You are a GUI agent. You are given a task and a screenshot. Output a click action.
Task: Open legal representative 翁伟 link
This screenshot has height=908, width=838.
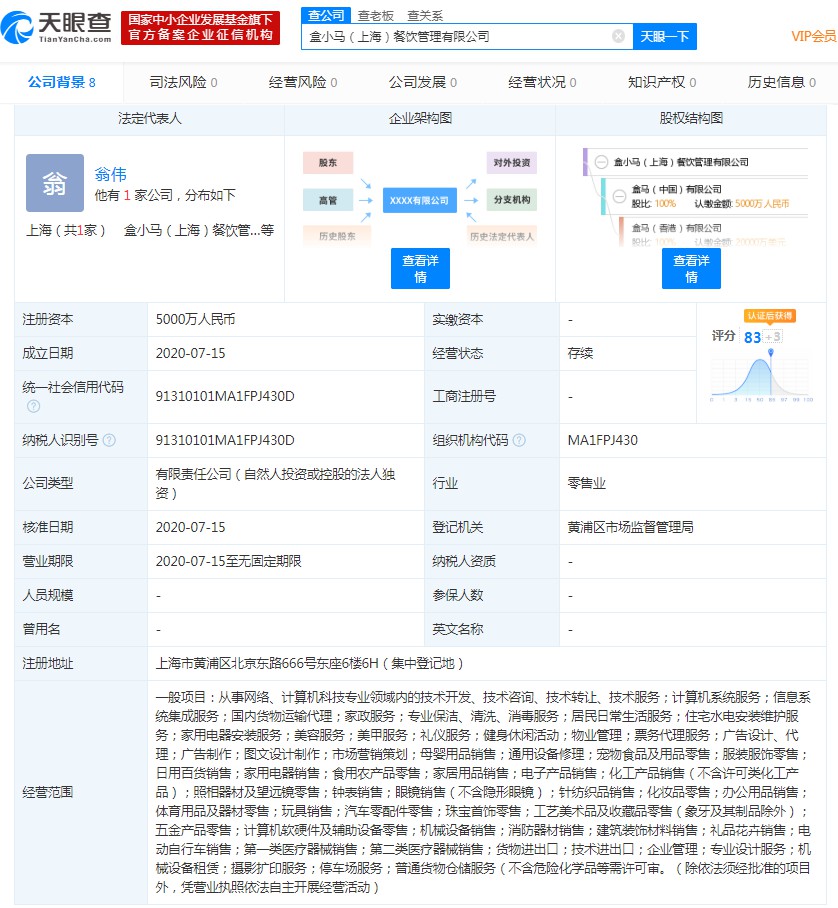click(110, 174)
